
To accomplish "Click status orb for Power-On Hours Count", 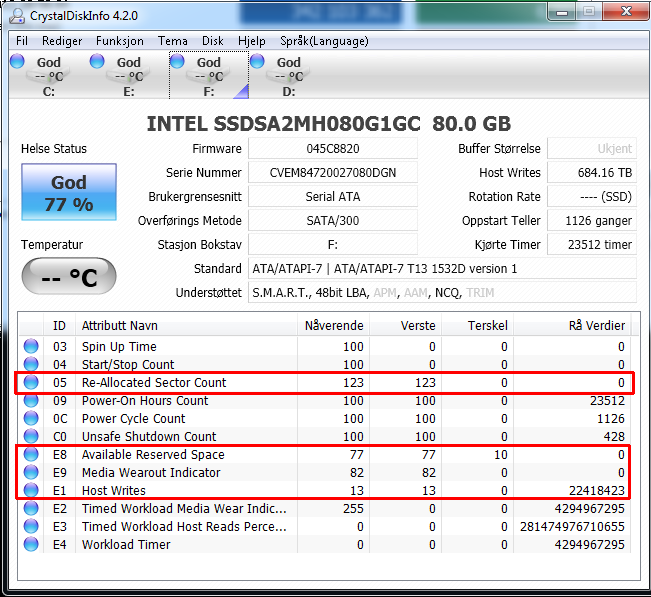I will click(31, 400).
